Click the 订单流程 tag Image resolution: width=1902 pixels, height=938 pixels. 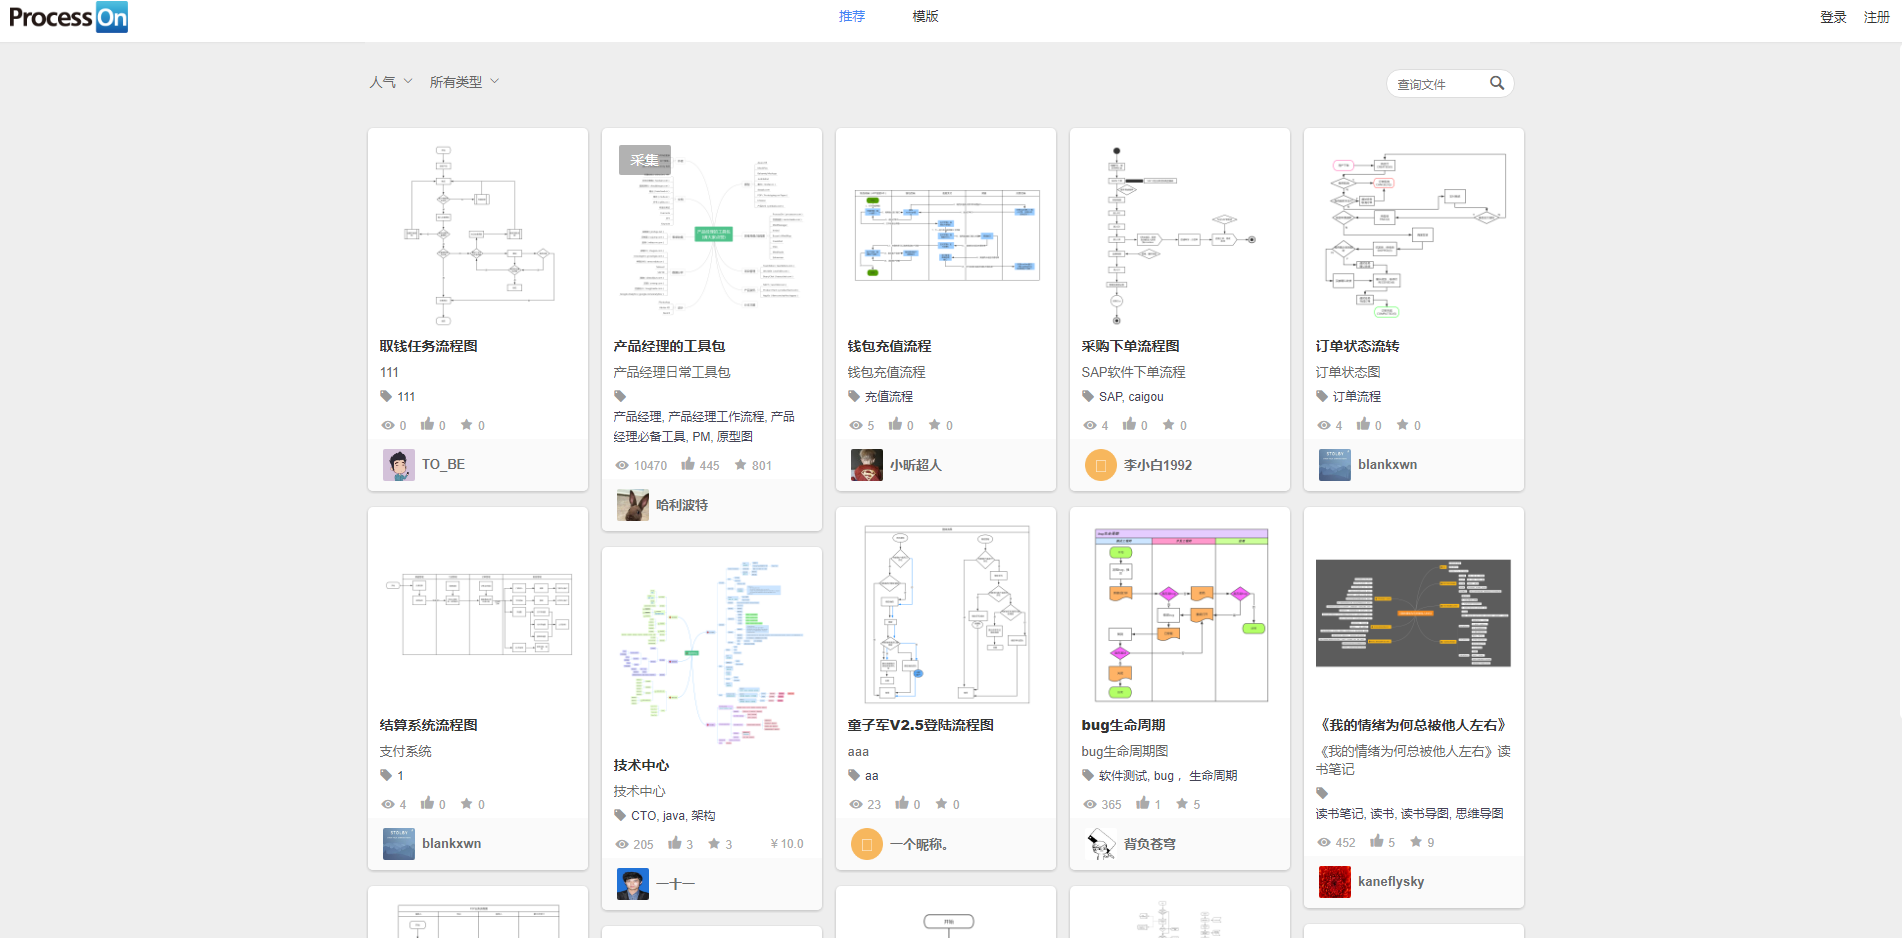[x=1357, y=397]
